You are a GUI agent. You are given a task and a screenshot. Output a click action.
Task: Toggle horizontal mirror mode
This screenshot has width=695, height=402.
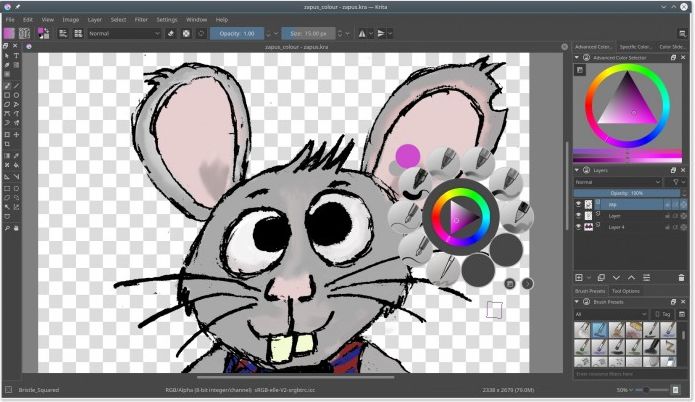[362, 34]
